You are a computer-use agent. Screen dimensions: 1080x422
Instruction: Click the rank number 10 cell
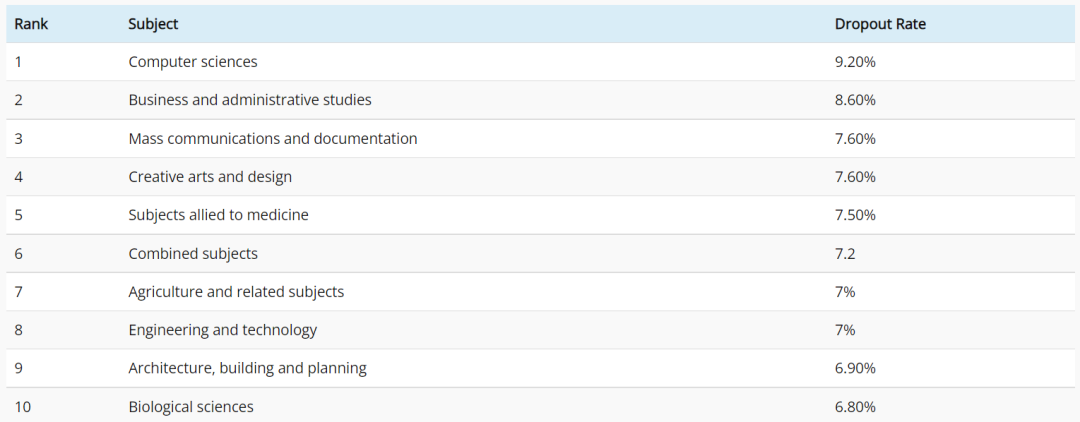pyautogui.click(x=22, y=407)
